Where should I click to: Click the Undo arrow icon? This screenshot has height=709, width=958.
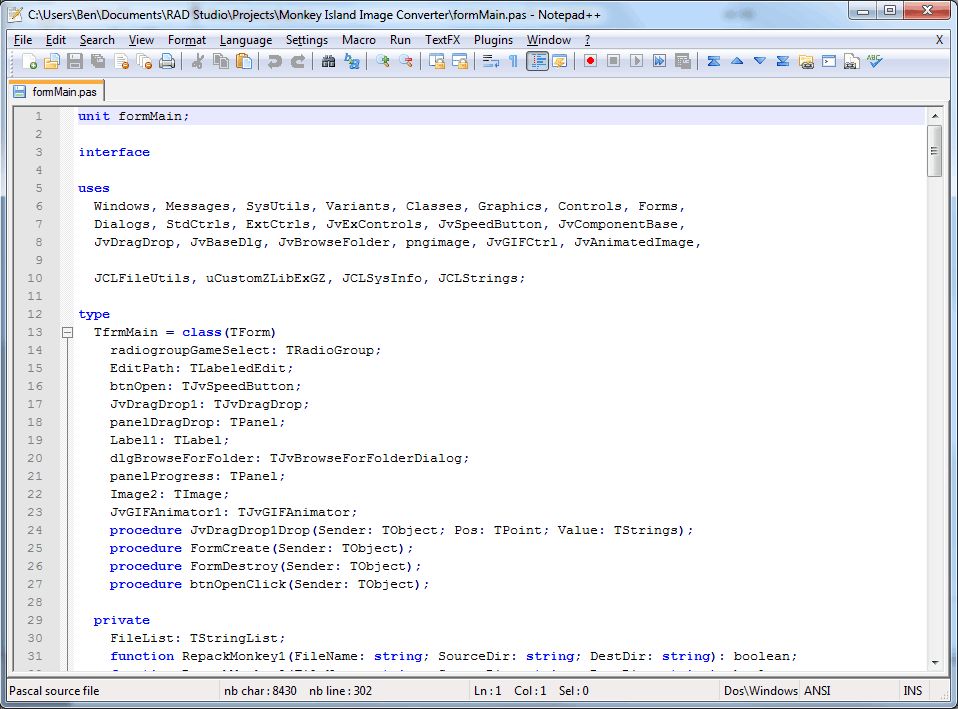tap(274, 61)
